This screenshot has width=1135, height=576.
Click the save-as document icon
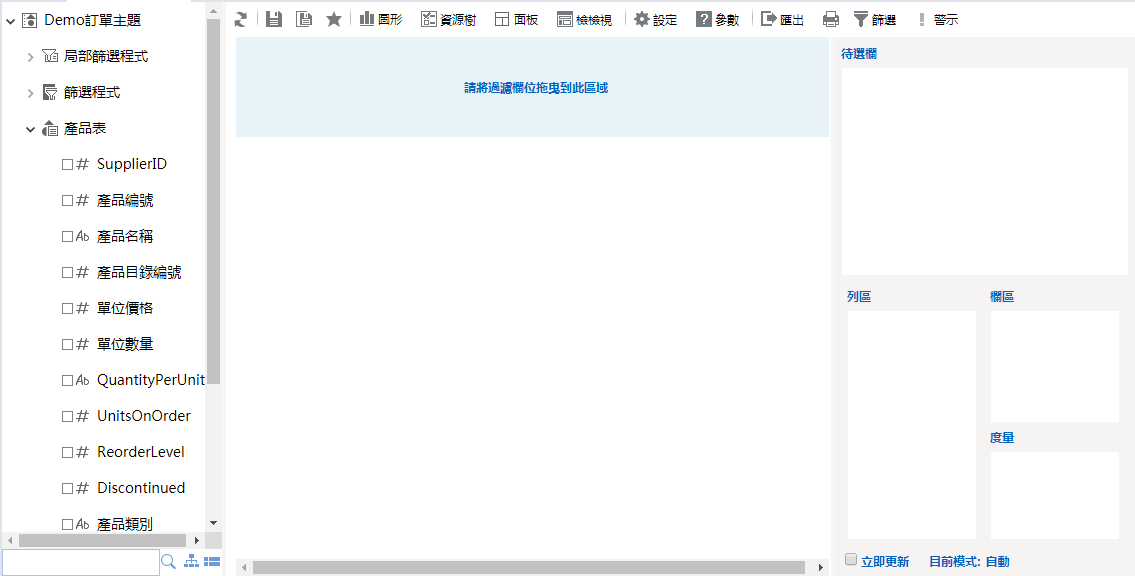click(304, 19)
